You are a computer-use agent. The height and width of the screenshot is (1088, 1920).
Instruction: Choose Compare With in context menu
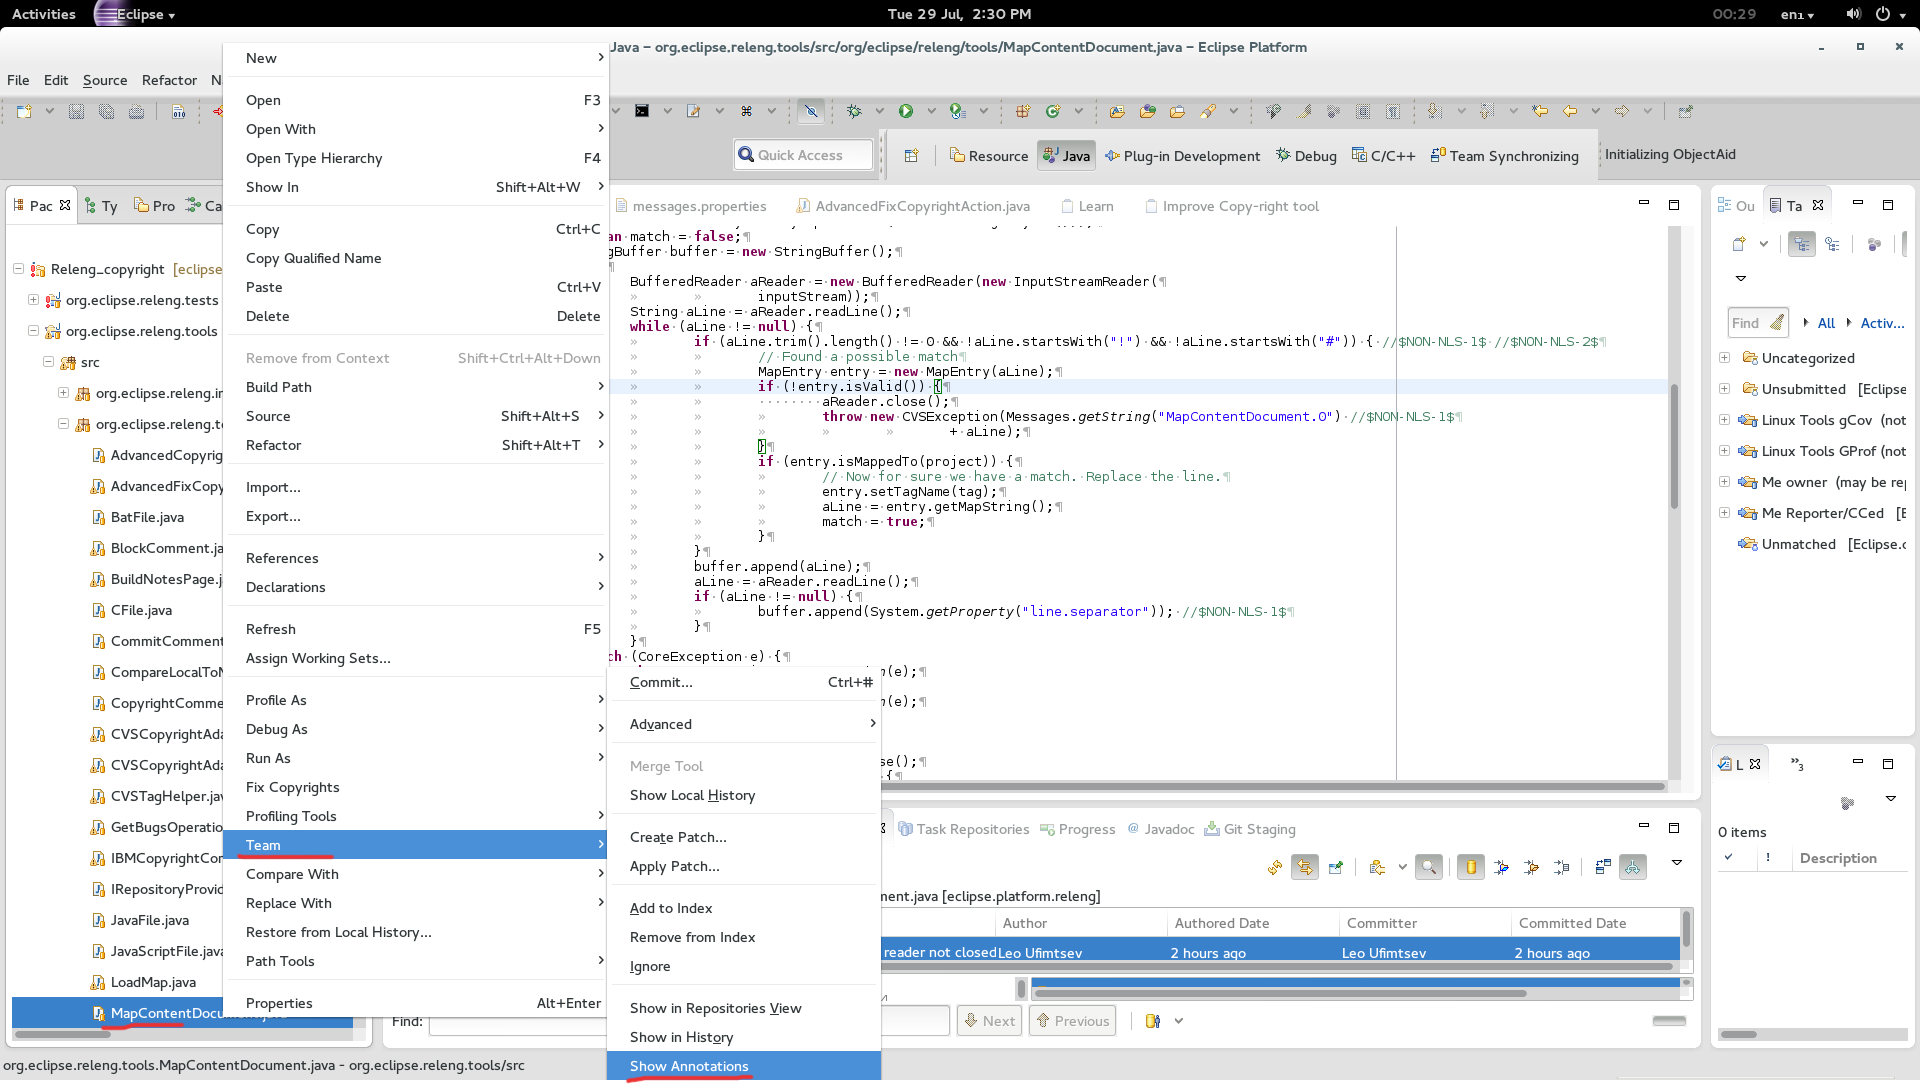pyautogui.click(x=415, y=874)
